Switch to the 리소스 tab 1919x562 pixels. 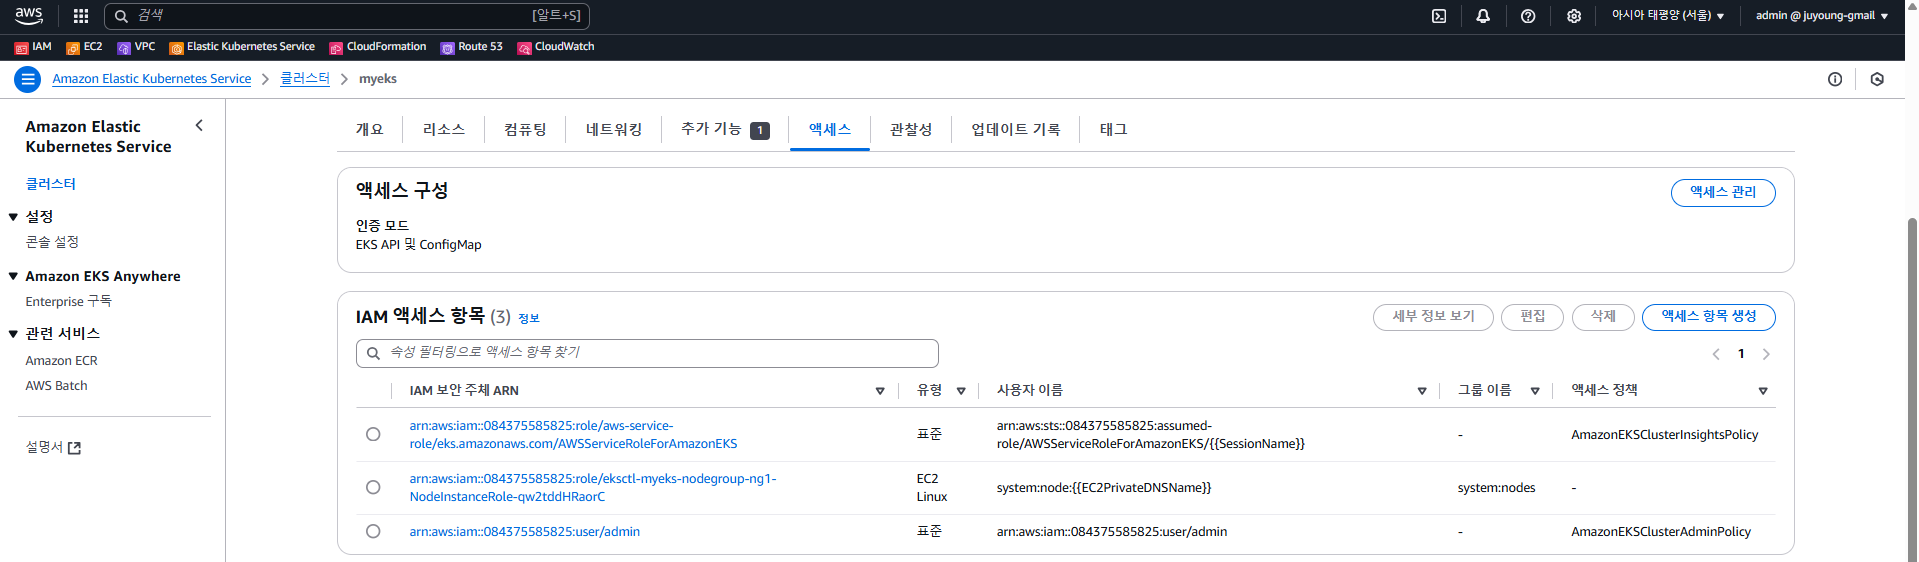tap(444, 130)
